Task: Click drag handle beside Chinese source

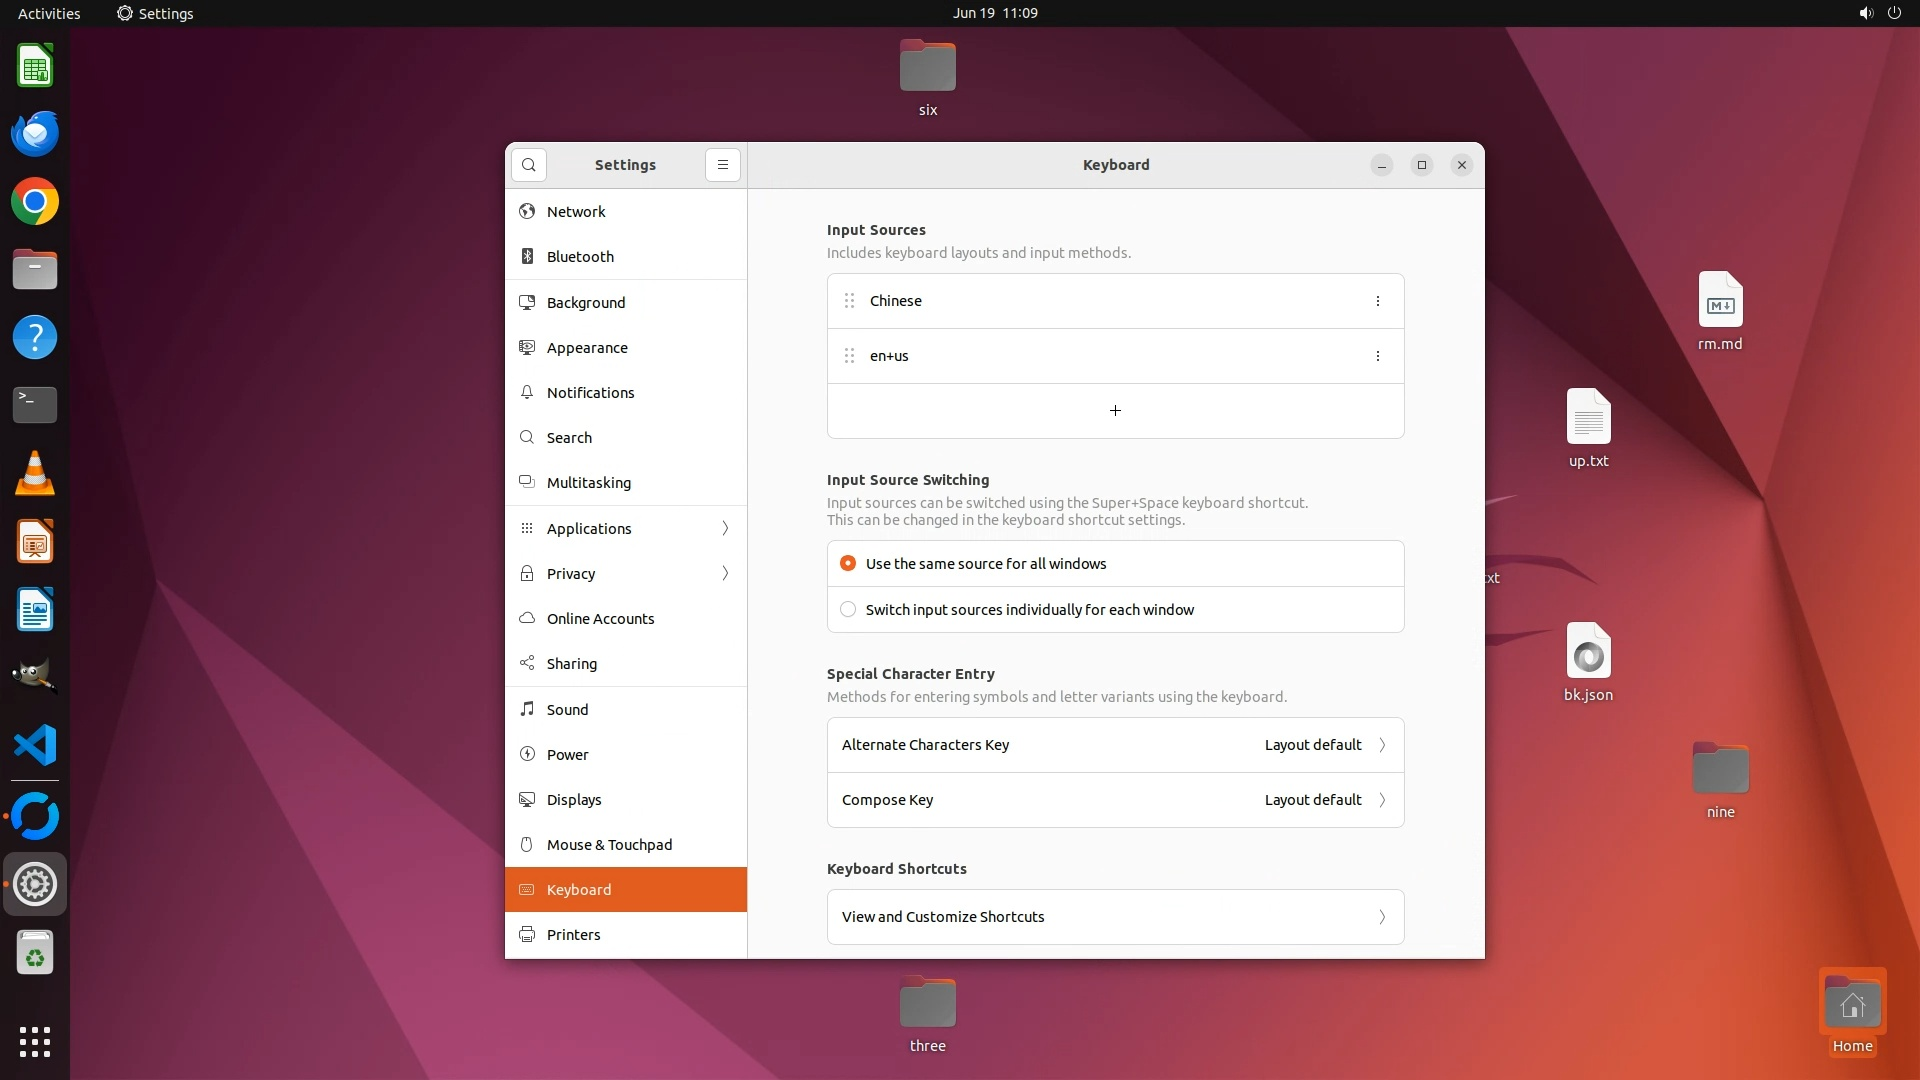Action: (x=849, y=301)
